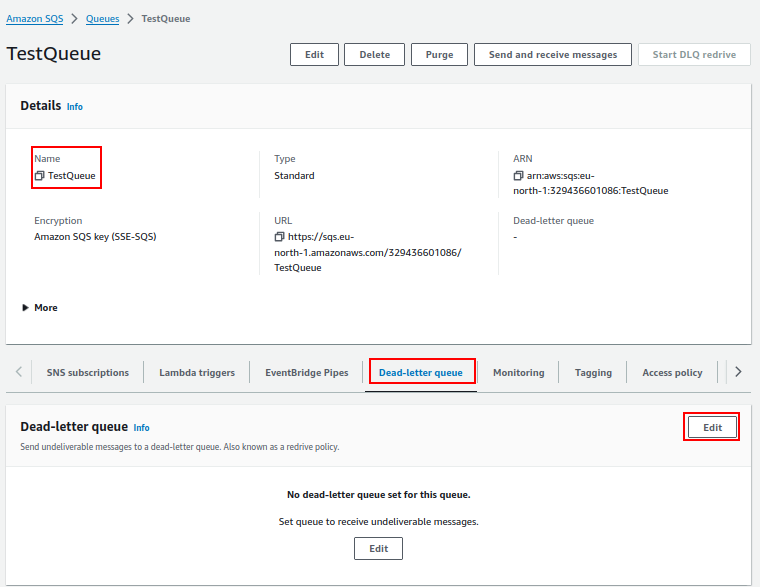Click the https://sqs.eu-north-1 URL text
The width and height of the screenshot is (760, 587).
[368, 252]
